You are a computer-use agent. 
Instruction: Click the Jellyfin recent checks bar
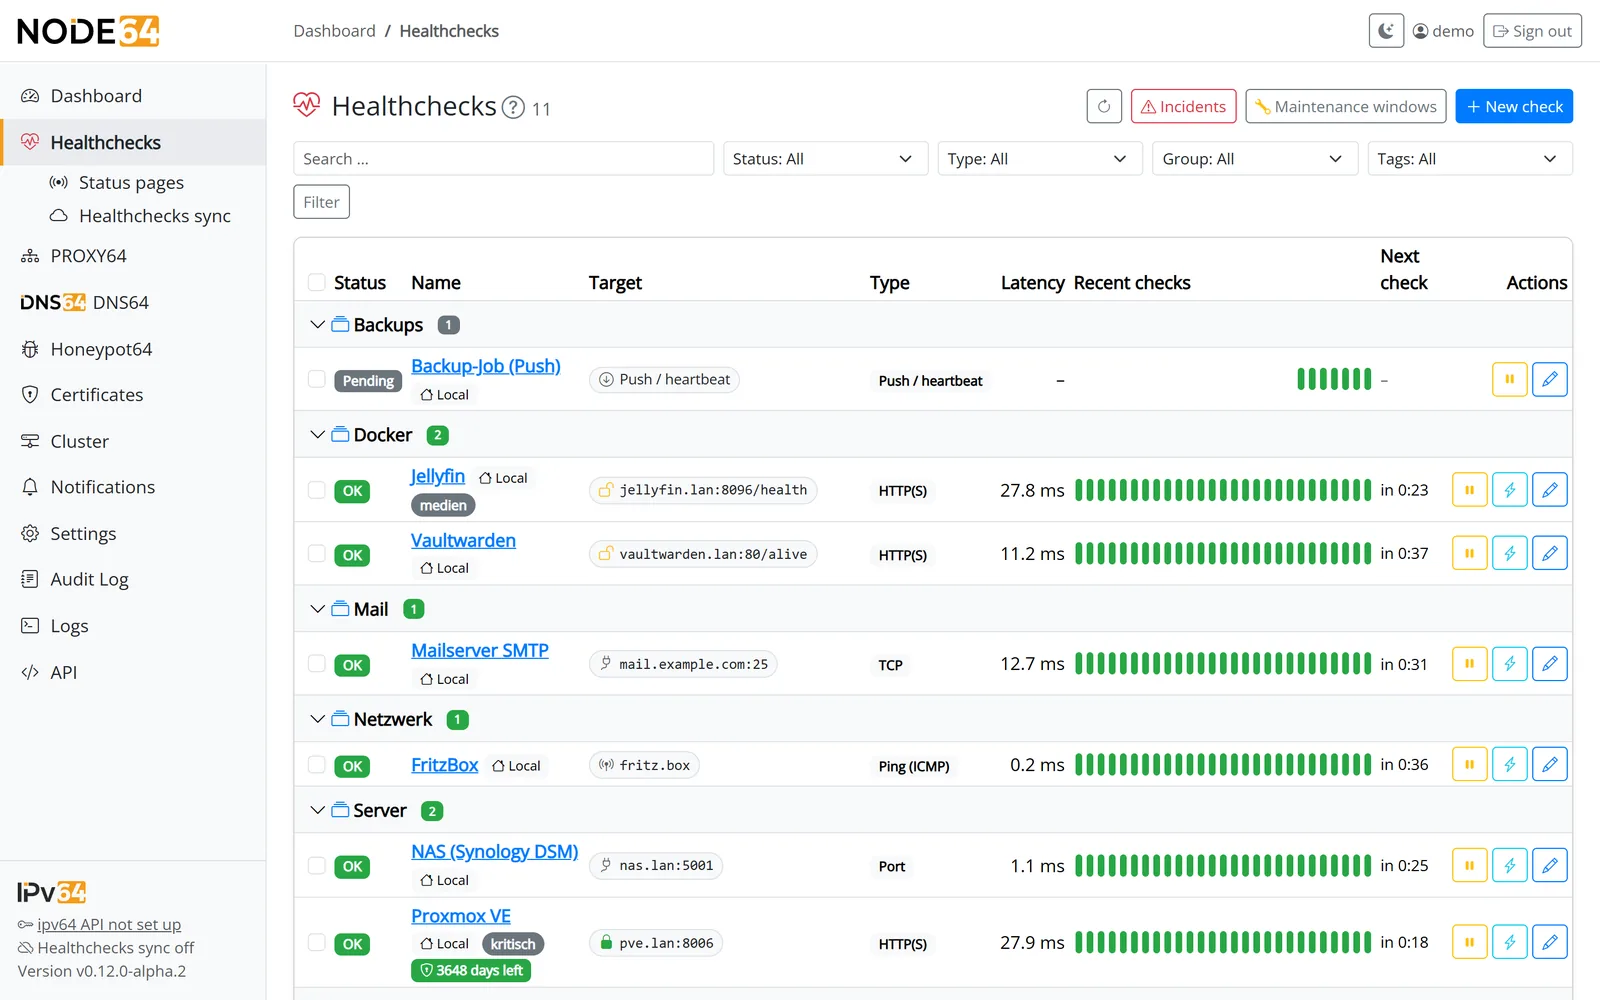pyautogui.click(x=1223, y=490)
